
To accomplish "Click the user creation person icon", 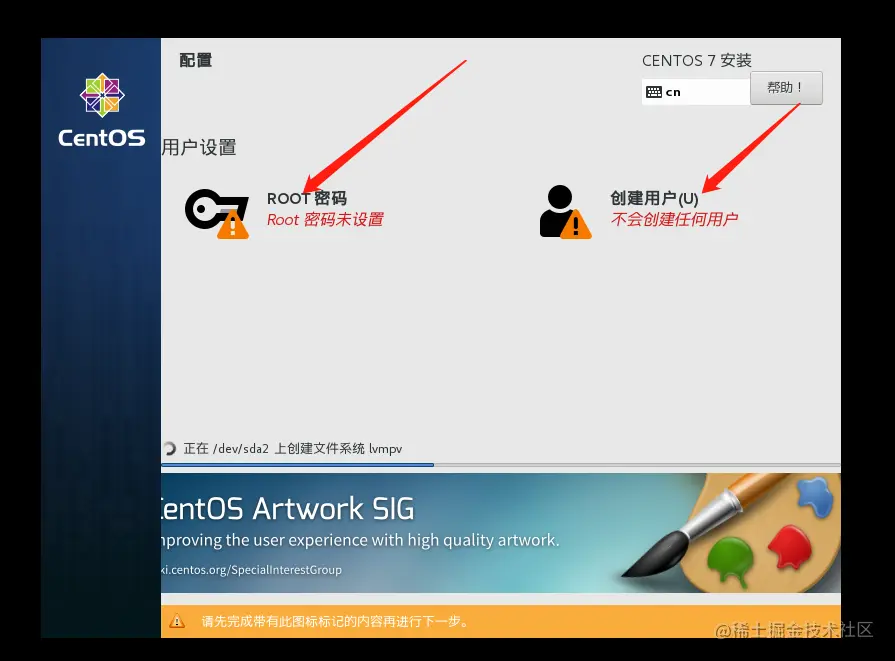I will [x=560, y=205].
